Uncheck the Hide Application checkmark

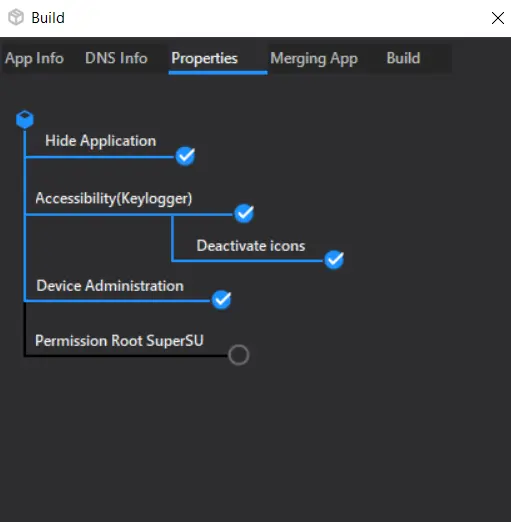pyautogui.click(x=185, y=156)
